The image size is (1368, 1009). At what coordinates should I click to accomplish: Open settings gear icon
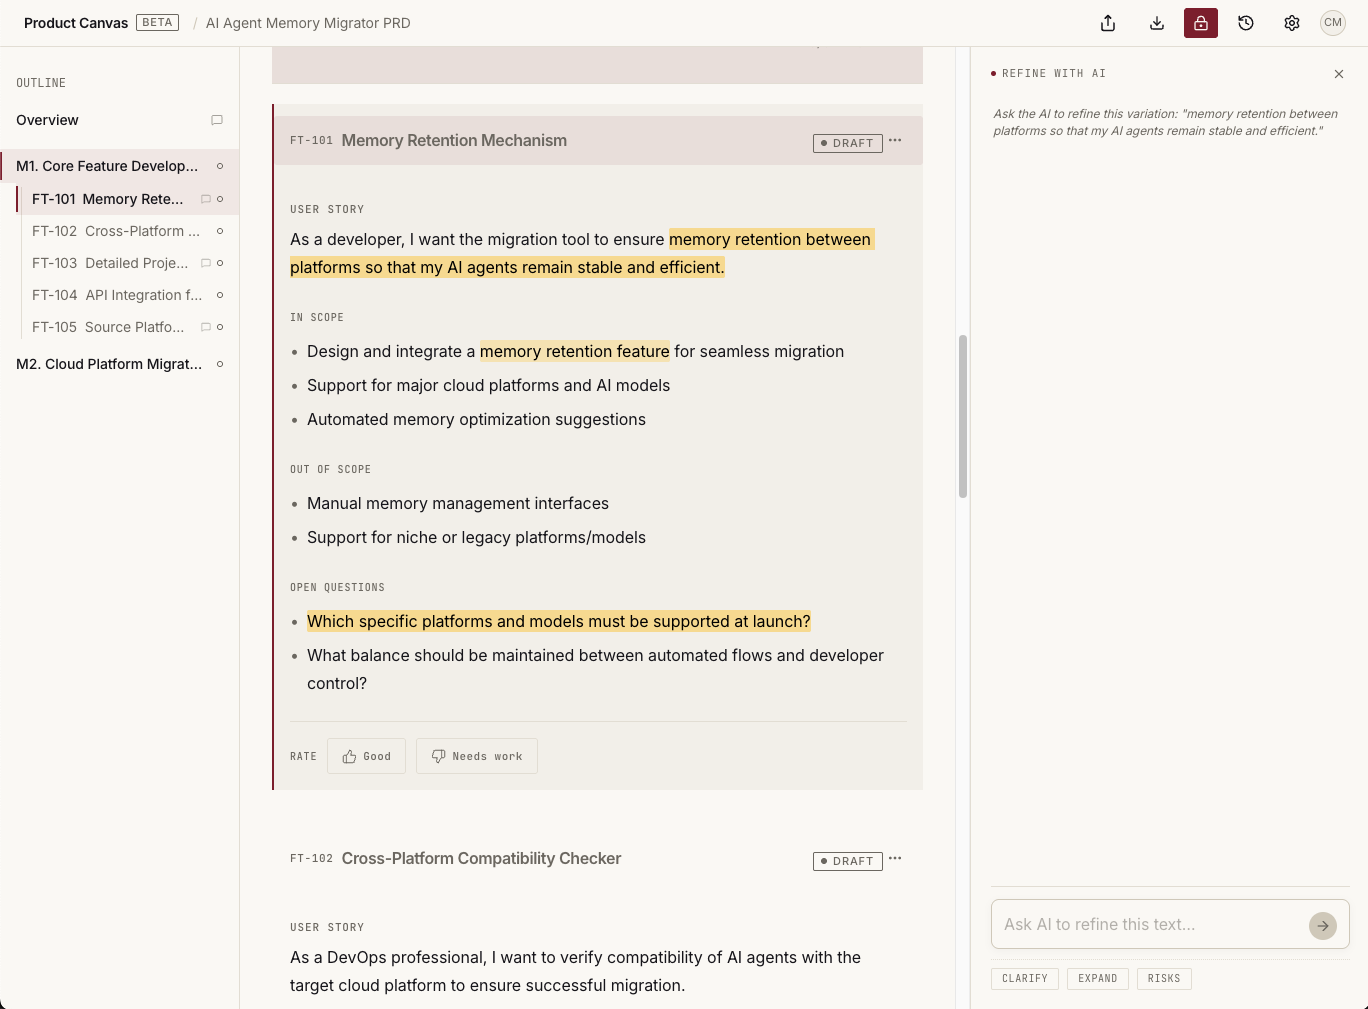click(1292, 23)
